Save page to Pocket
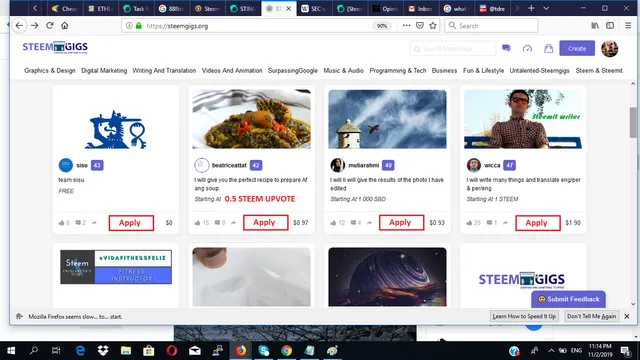This screenshot has height=360, width=640. (x=420, y=26)
